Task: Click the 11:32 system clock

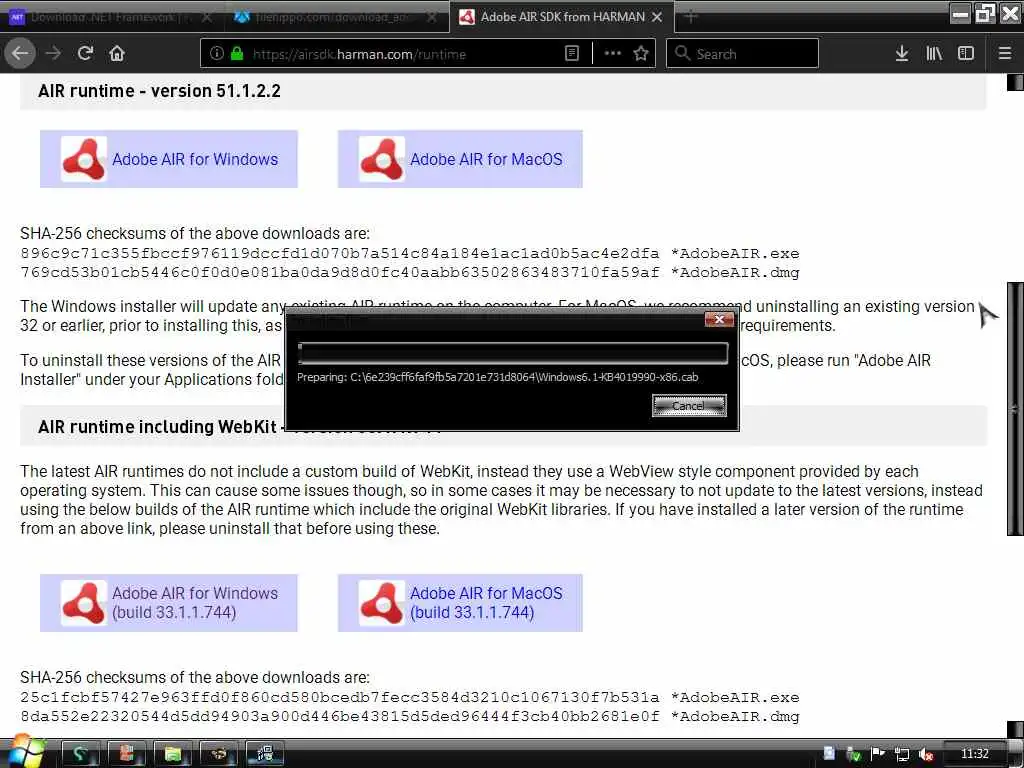Action: 974,754
